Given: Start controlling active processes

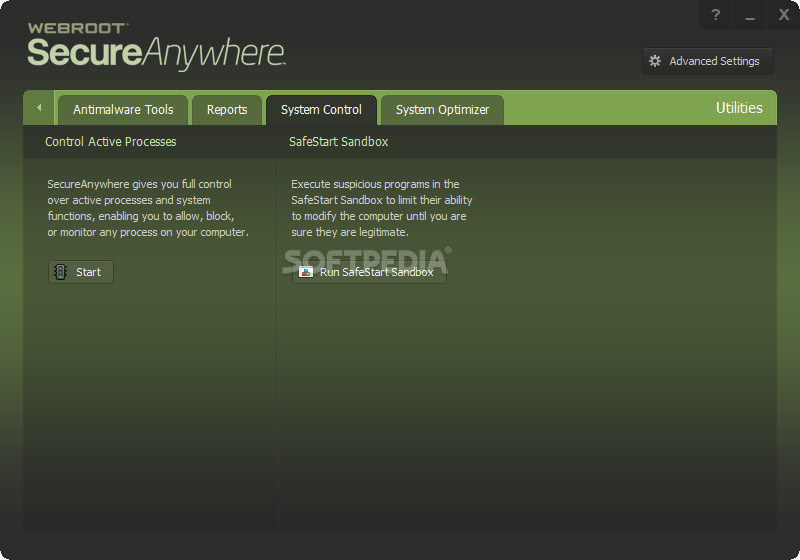Looking at the screenshot, I should pos(81,272).
